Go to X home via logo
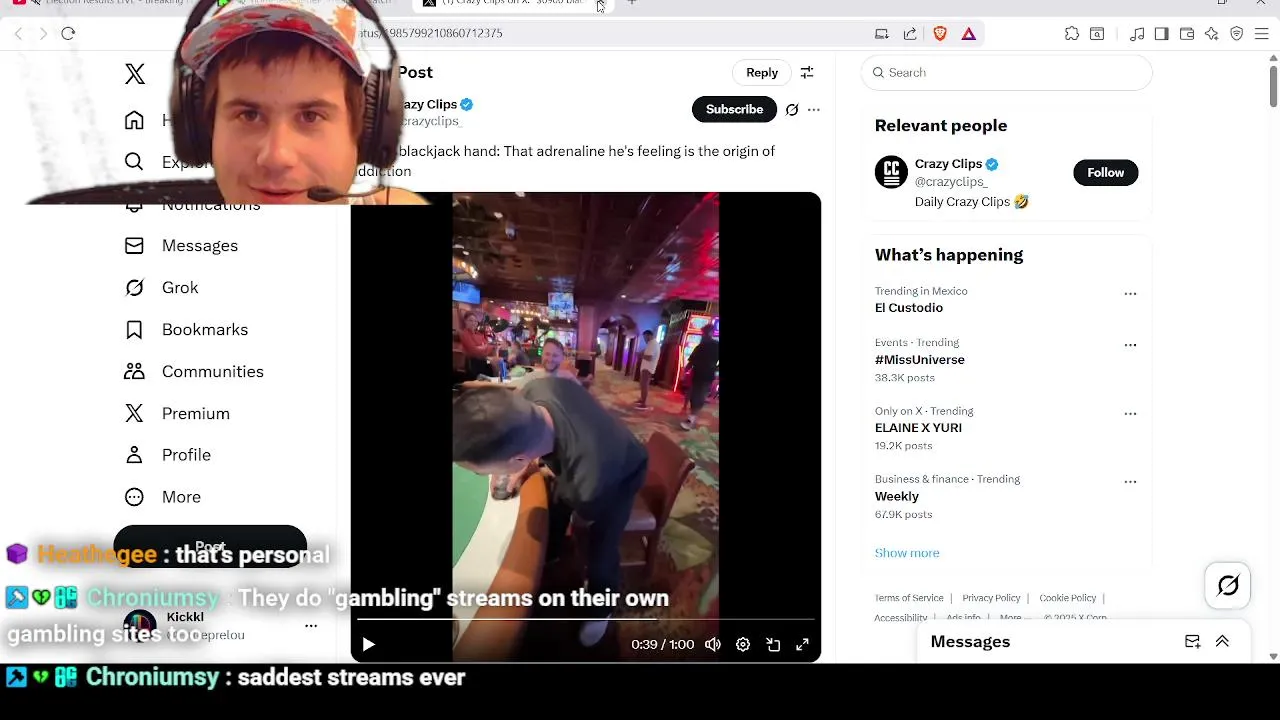This screenshot has width=1280, height=720. pos(135,73)
